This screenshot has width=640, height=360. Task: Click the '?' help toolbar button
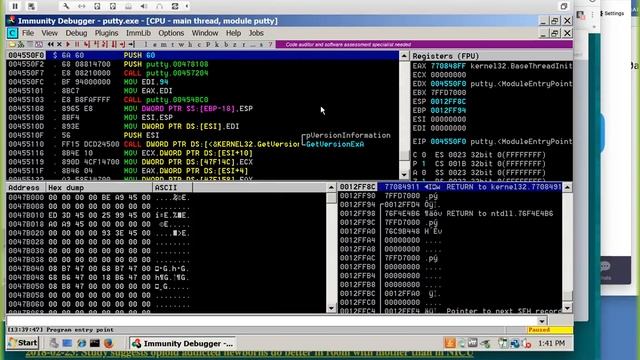[270, 44]
